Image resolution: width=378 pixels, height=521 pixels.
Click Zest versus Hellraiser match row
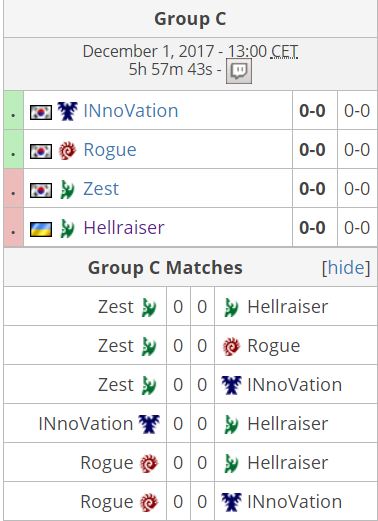190,306
